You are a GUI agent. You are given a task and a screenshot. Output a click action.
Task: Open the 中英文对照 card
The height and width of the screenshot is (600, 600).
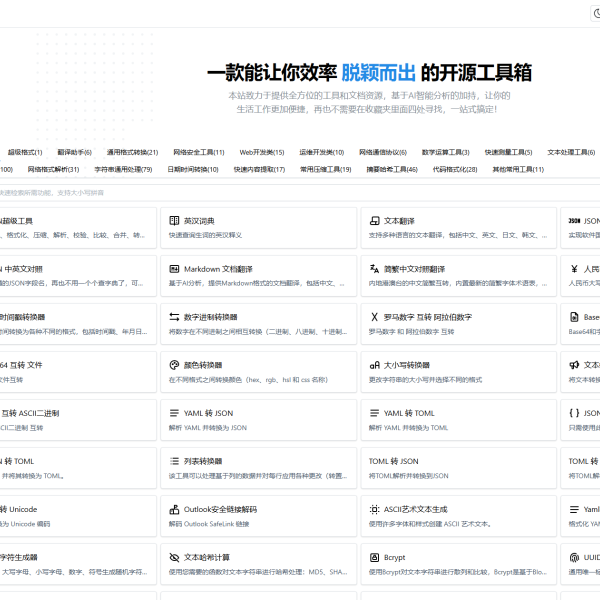tap(78, 276)
